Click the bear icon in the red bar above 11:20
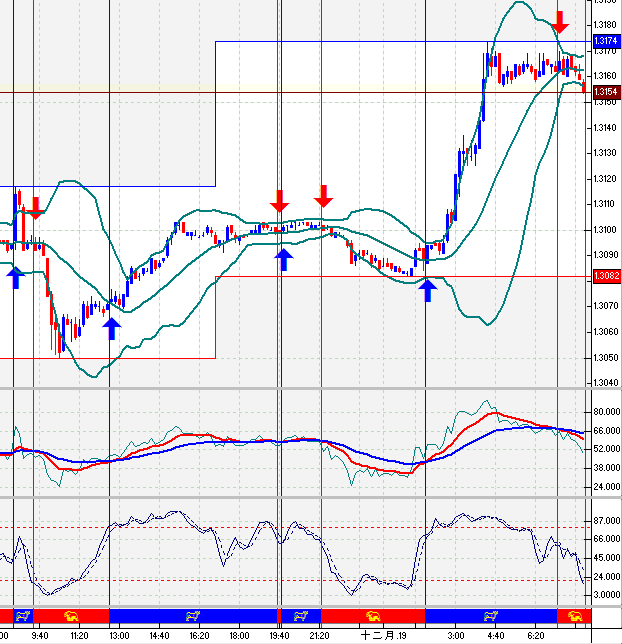622x644 pixels. (x=71, y=616)
